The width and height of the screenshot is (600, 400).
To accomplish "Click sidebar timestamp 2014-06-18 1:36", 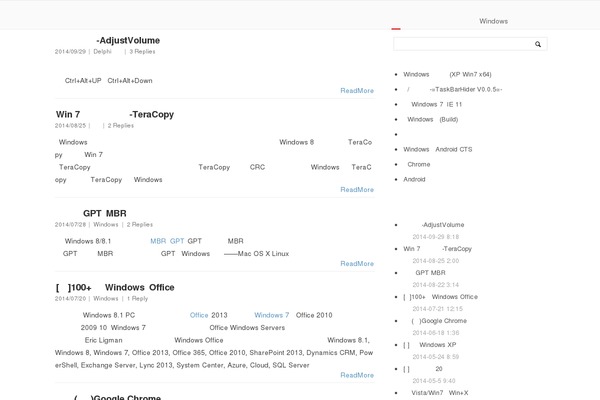I will 435,333.
